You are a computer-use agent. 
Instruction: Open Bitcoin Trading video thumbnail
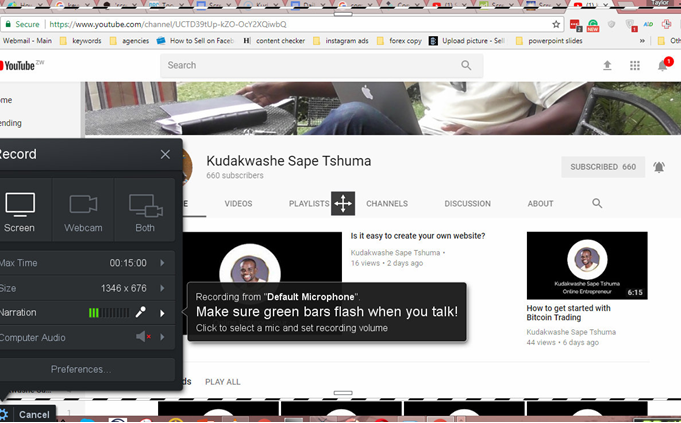click(587, 265)
